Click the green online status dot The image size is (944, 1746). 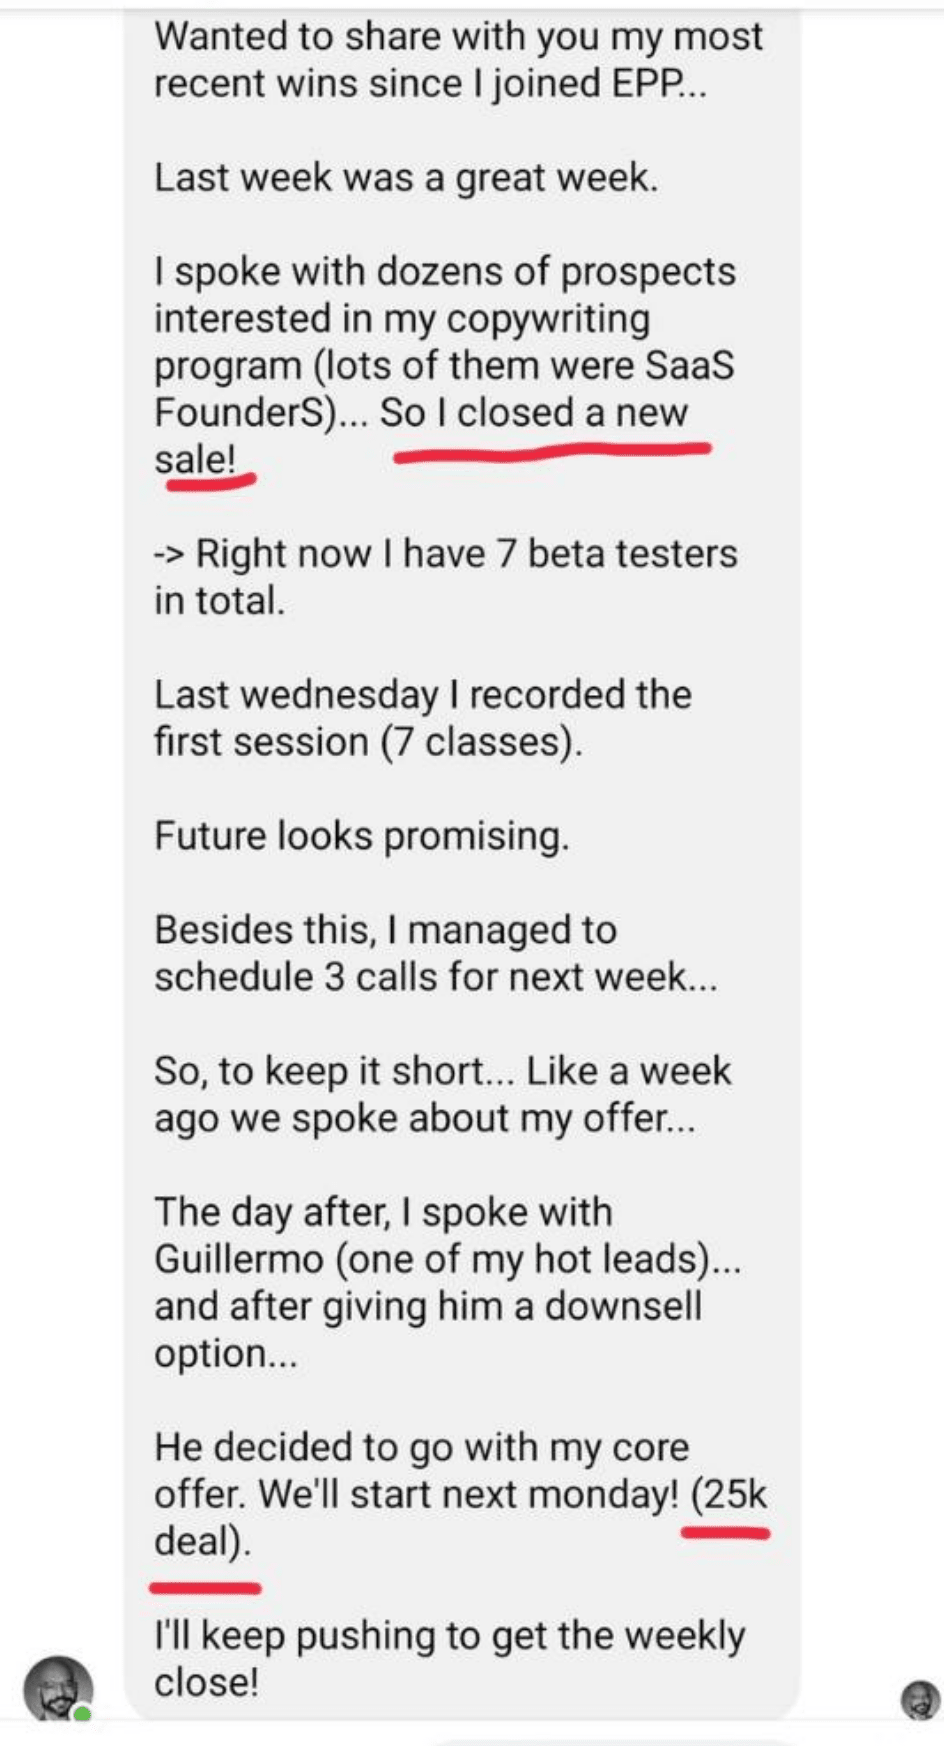(82, 1714)
